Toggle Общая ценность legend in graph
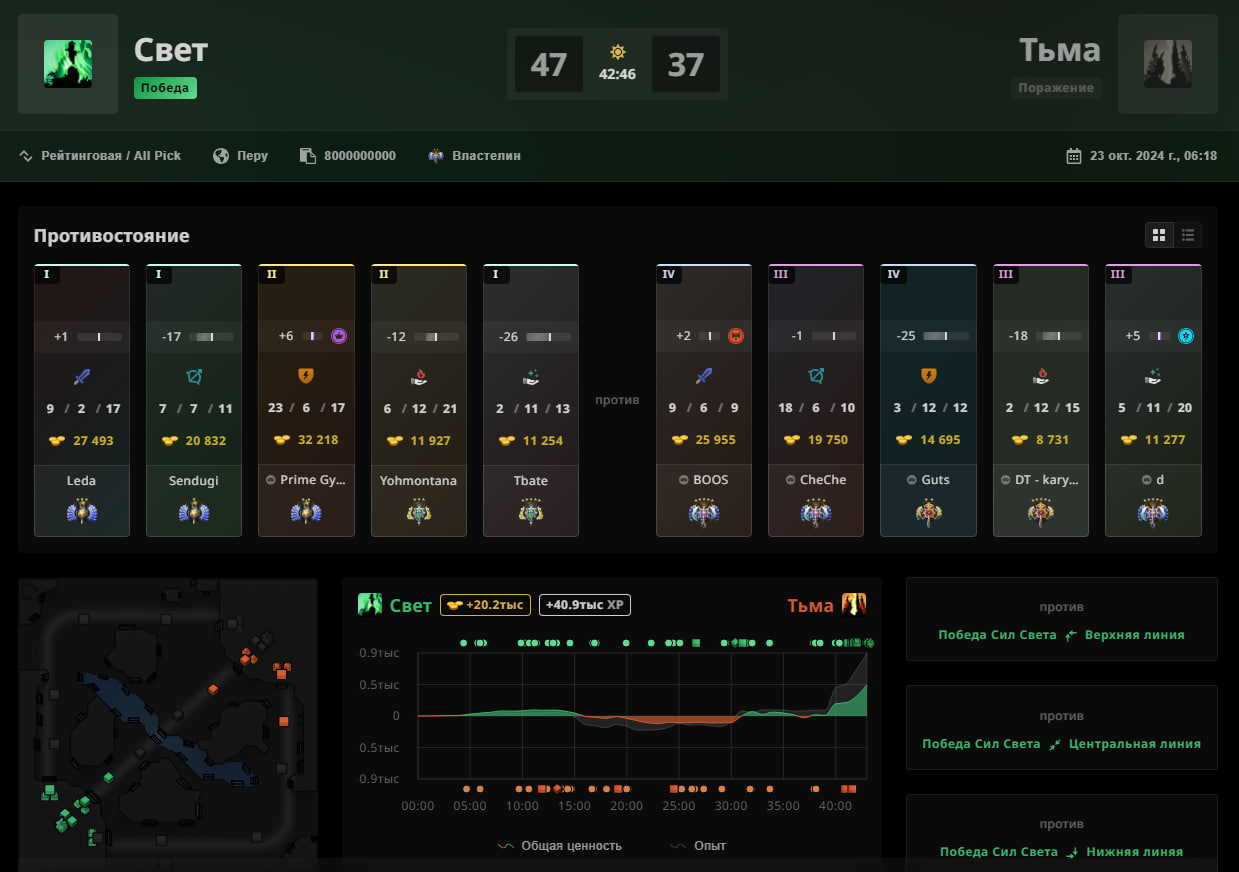The width and height of the screenshot is (1239, 872). pyautogui.click(x=560, y=846)
